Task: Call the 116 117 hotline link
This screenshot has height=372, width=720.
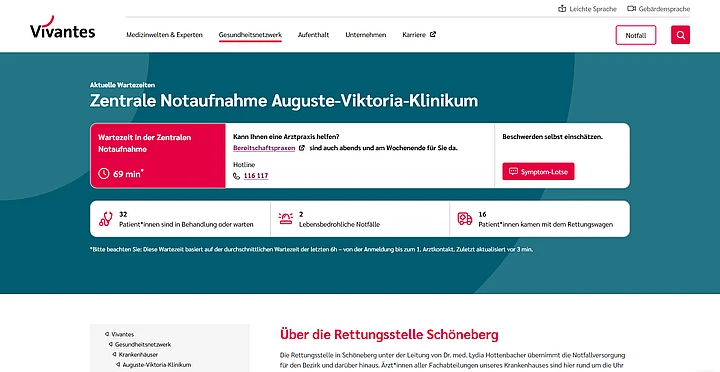Action: tap(256, 176)
